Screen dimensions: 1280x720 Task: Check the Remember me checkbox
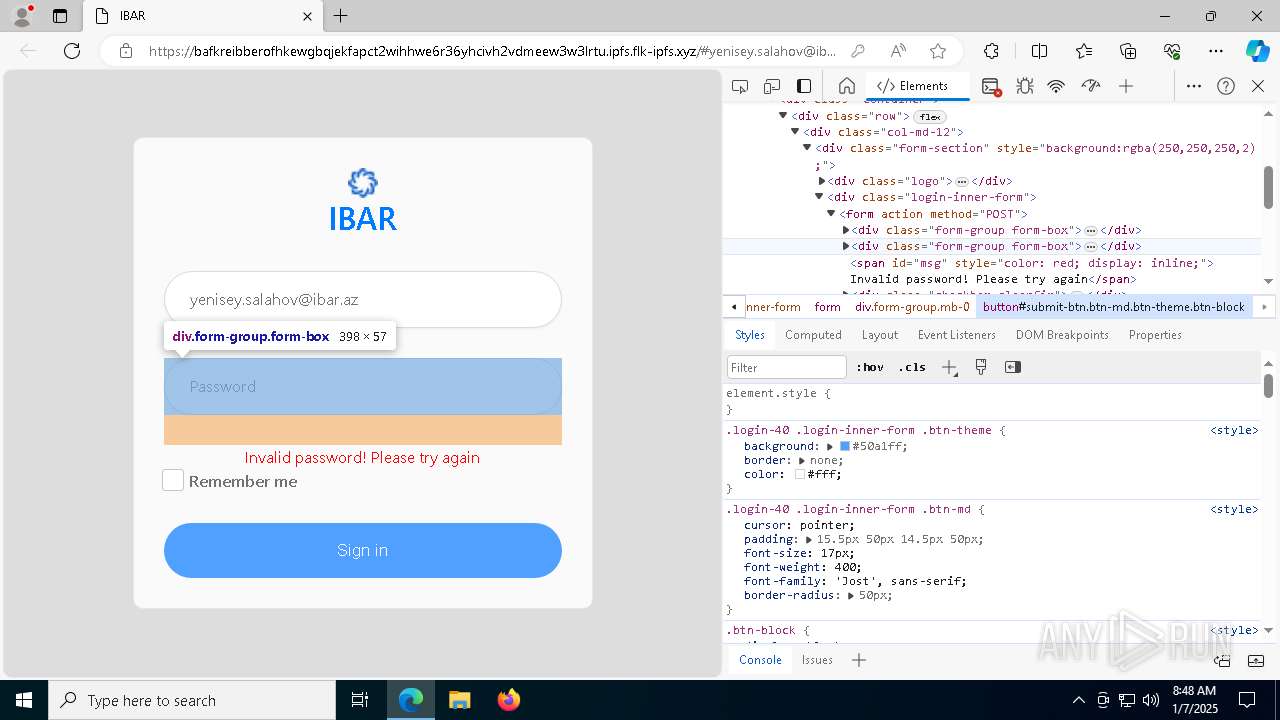click(x=173, y=481)
